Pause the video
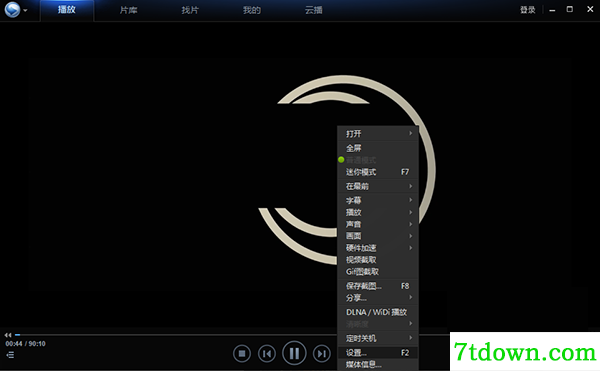 pos(294,353)
